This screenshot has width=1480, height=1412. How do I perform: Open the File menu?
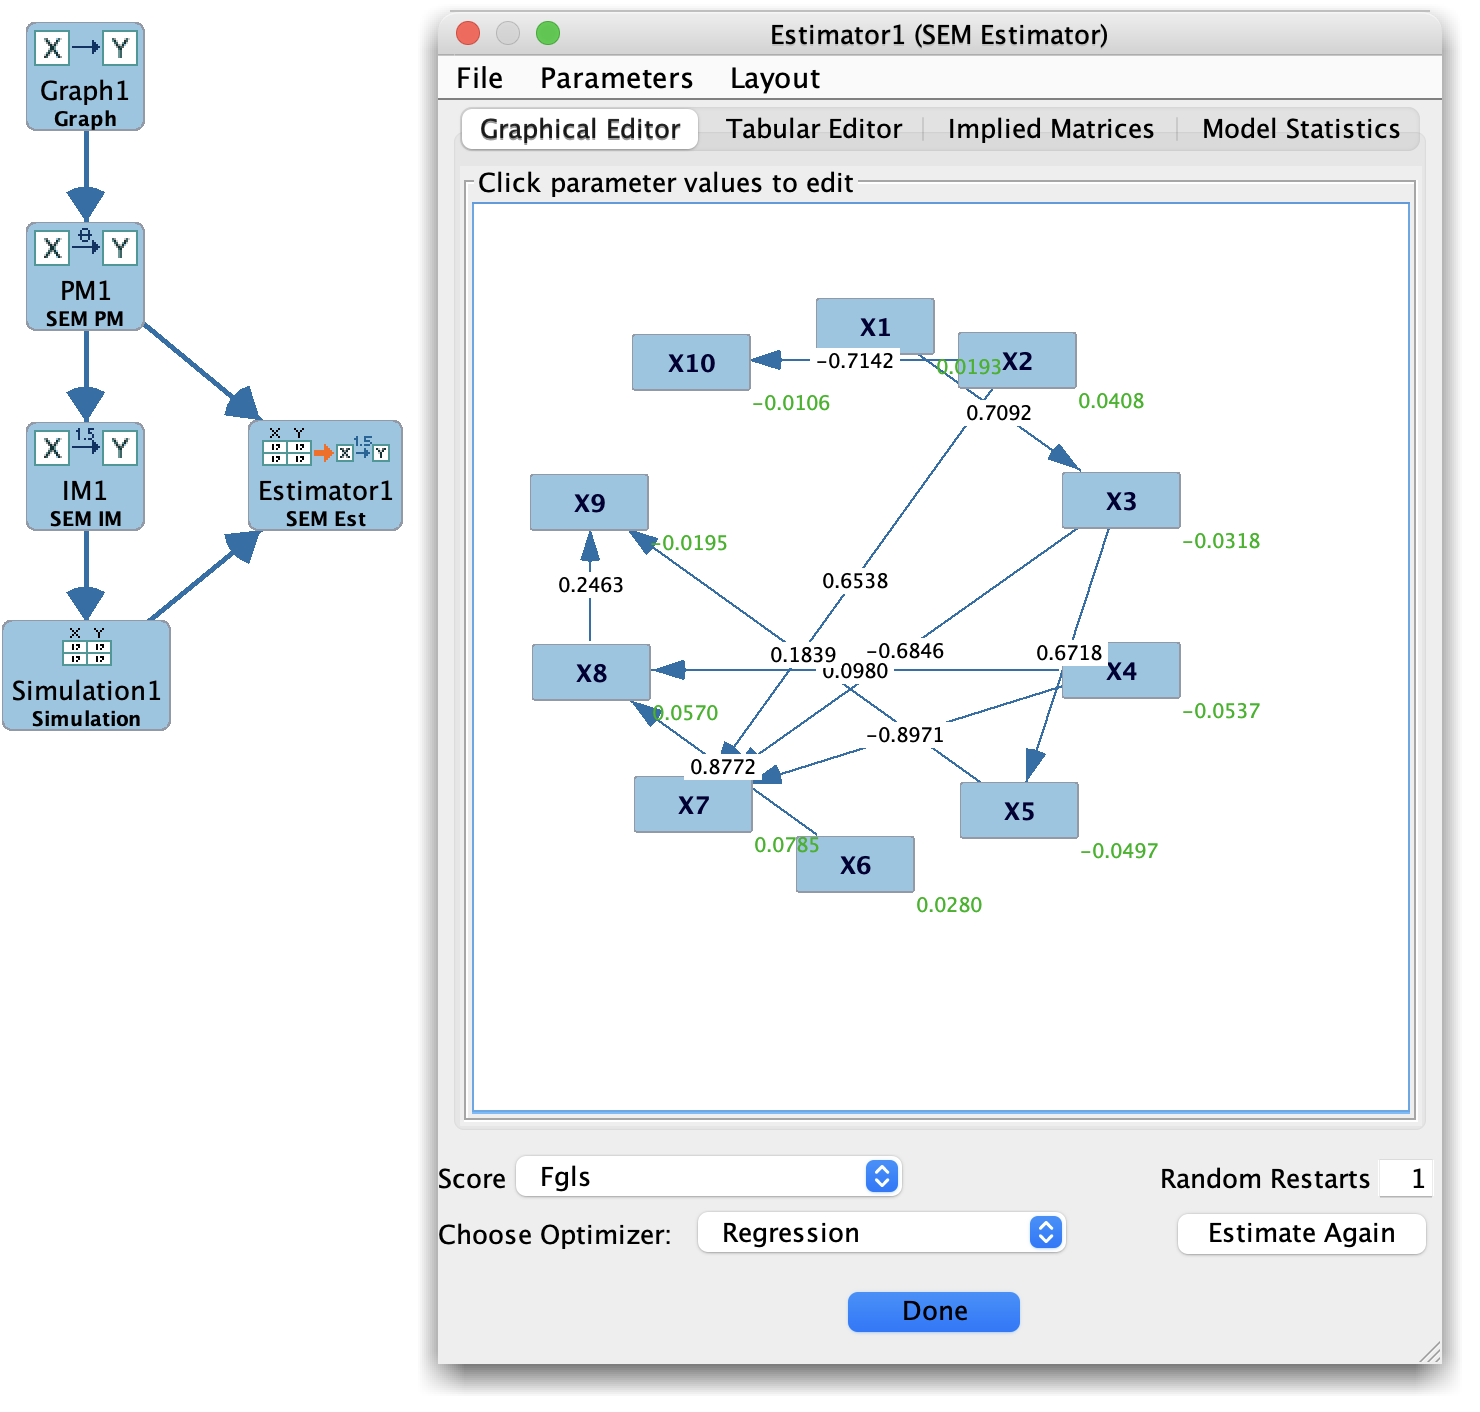[479, 78]
